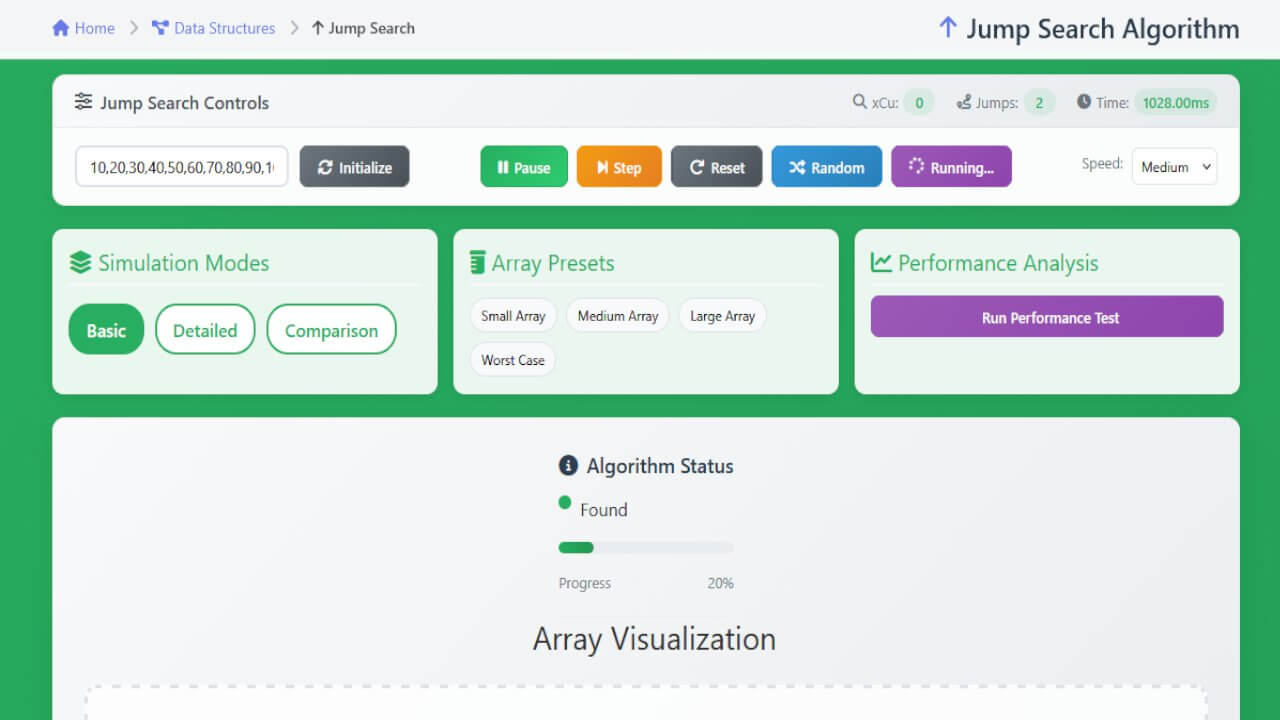Image resolution: width=1280 pixels, height=720 pixels.
Task: Run Performance Test in Performance Analysis panel
Action: click(1046, 316)
